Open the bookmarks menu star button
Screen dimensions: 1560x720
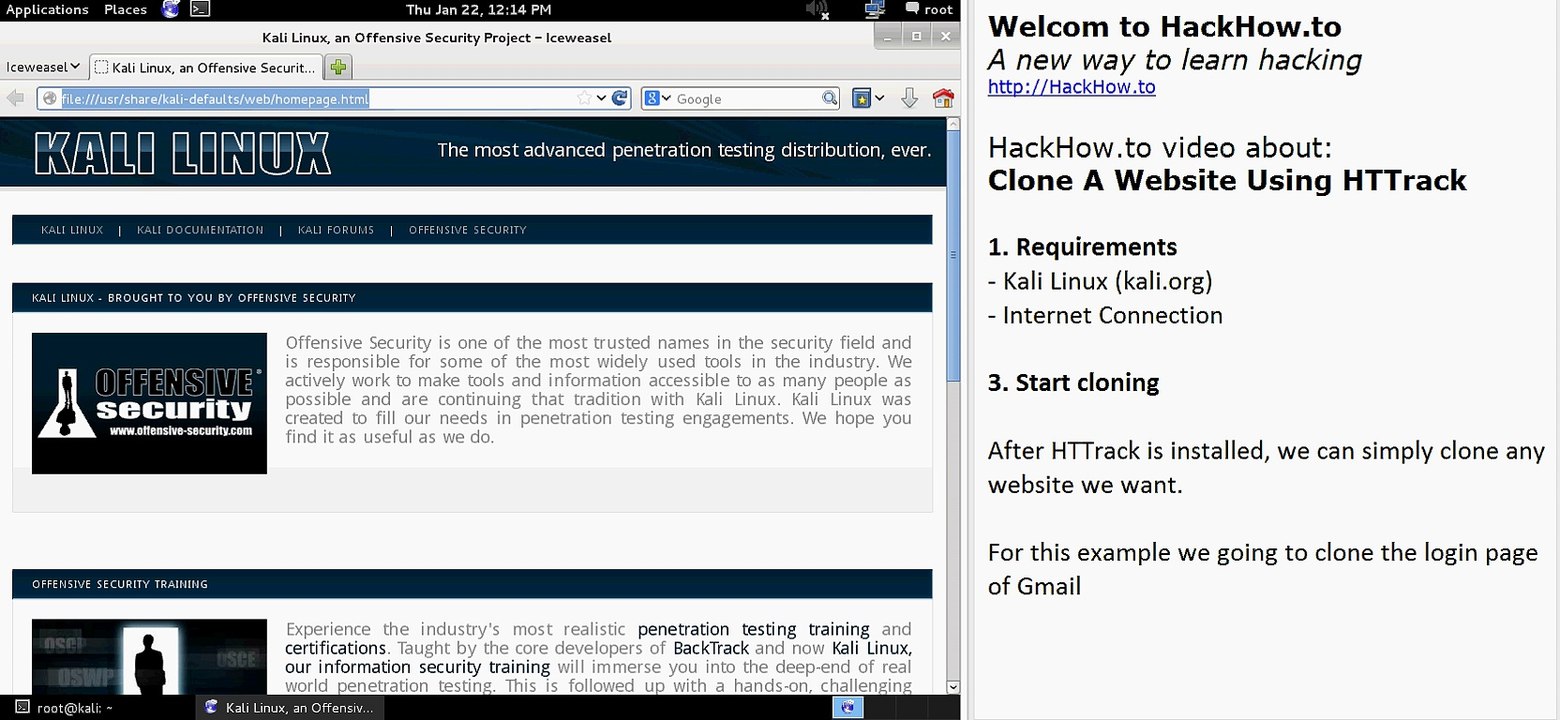coord(861,98)
